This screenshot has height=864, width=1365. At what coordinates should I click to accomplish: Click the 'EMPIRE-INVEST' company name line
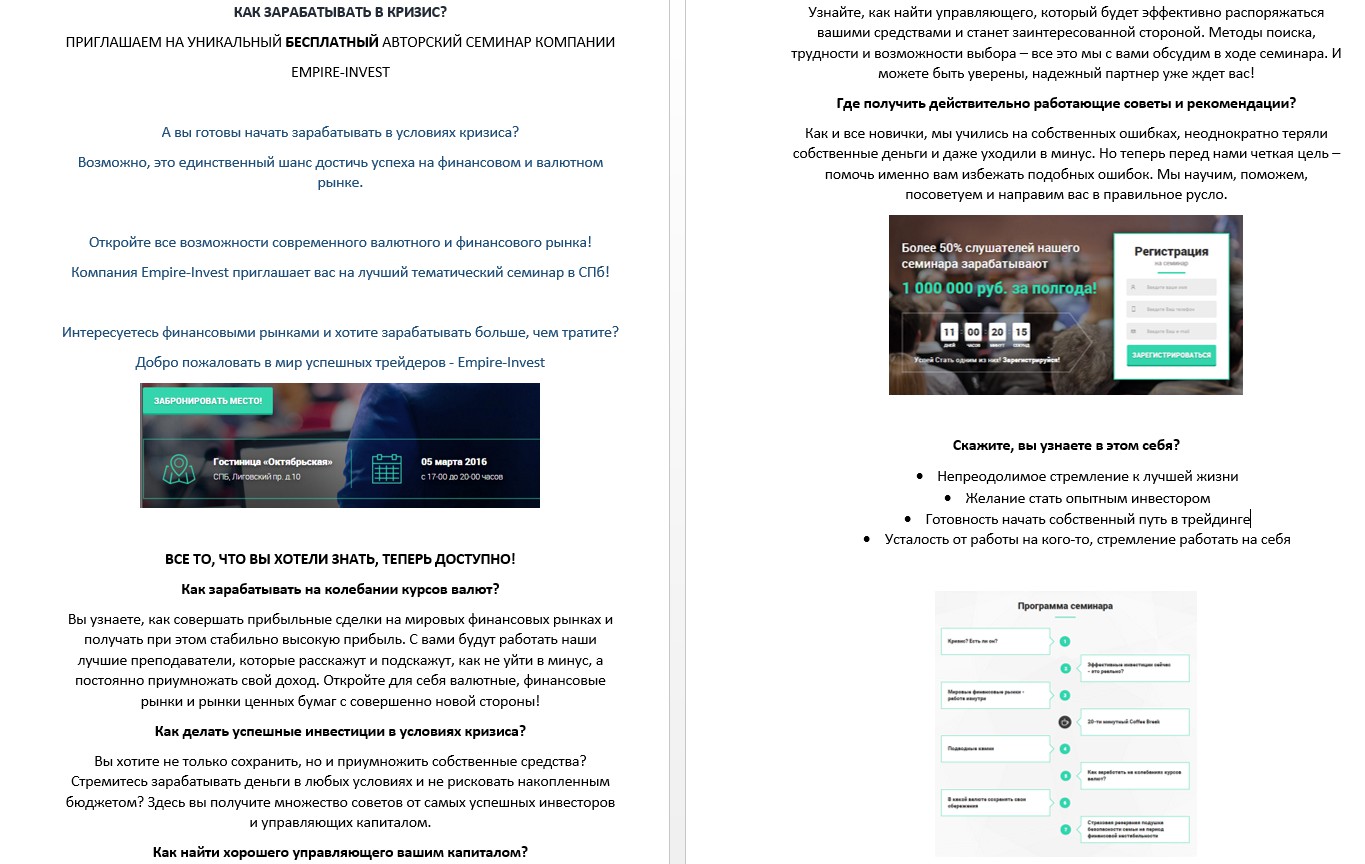pyautogui.click(x=340, y=72)
